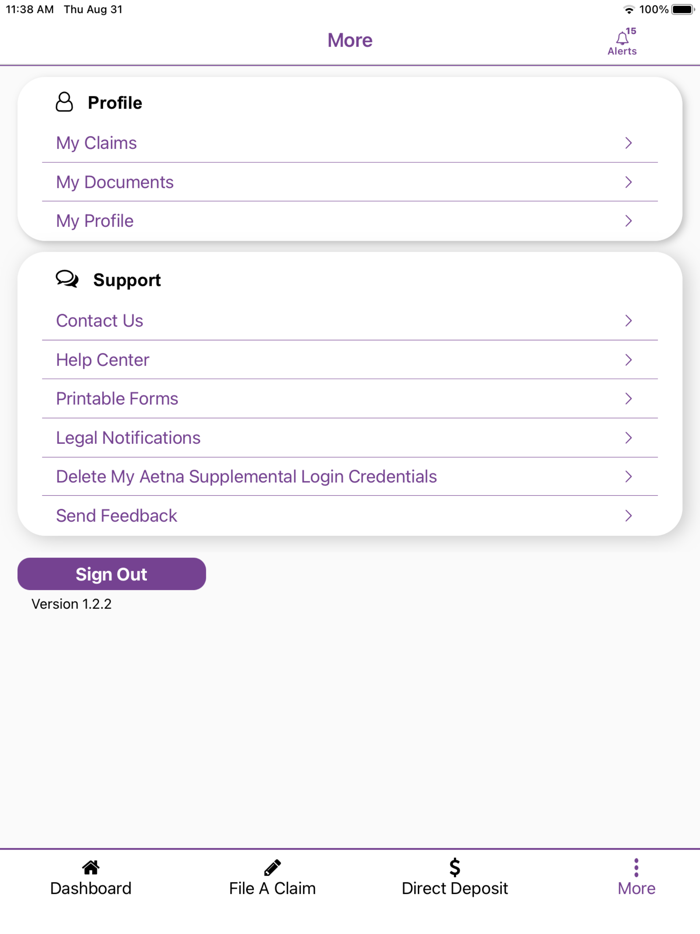This screenshot has width=700, height=934.
Task: Expand the Help Center chevron
Action: pyautogui.click(x=629, y=359)
